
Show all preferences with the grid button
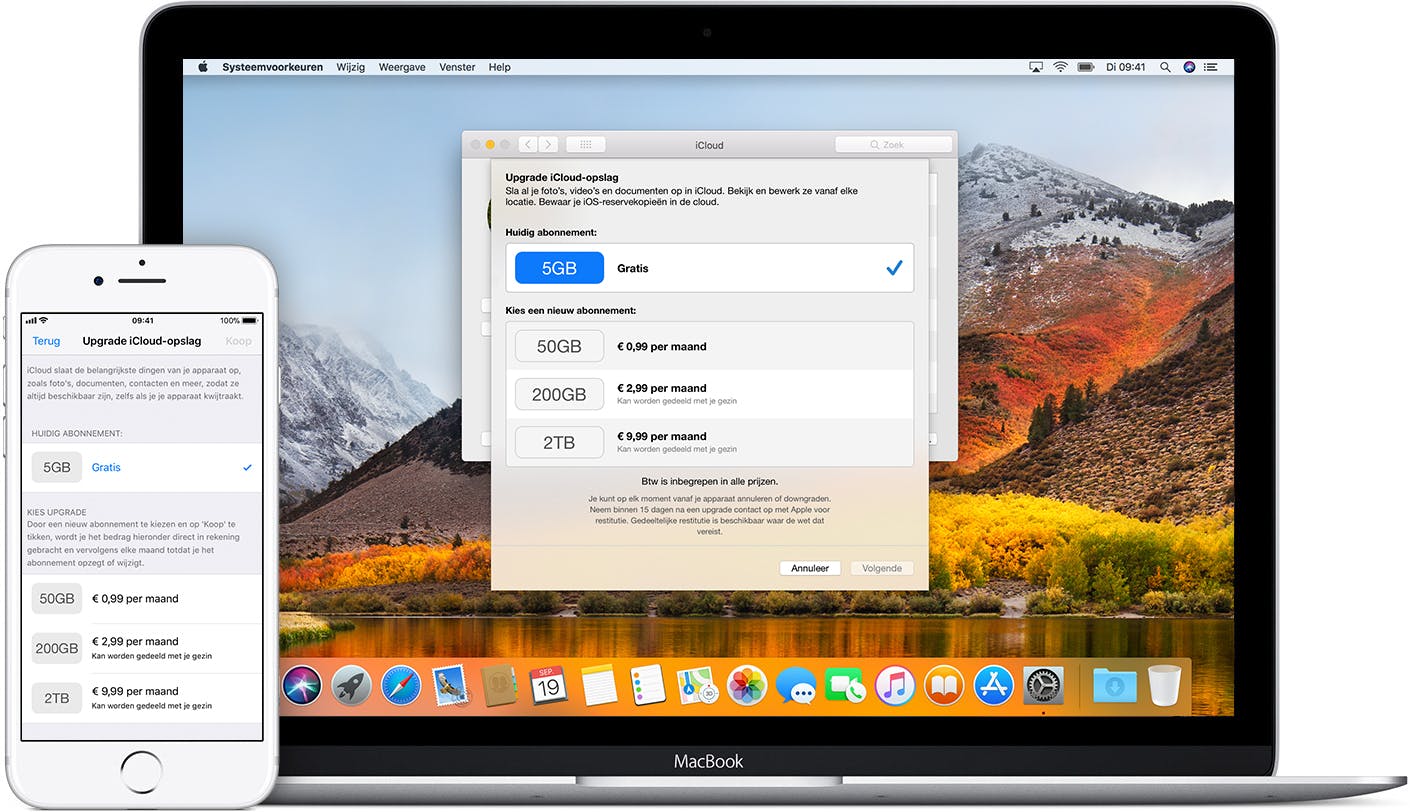pyautogui.click(x=585, y=145)
